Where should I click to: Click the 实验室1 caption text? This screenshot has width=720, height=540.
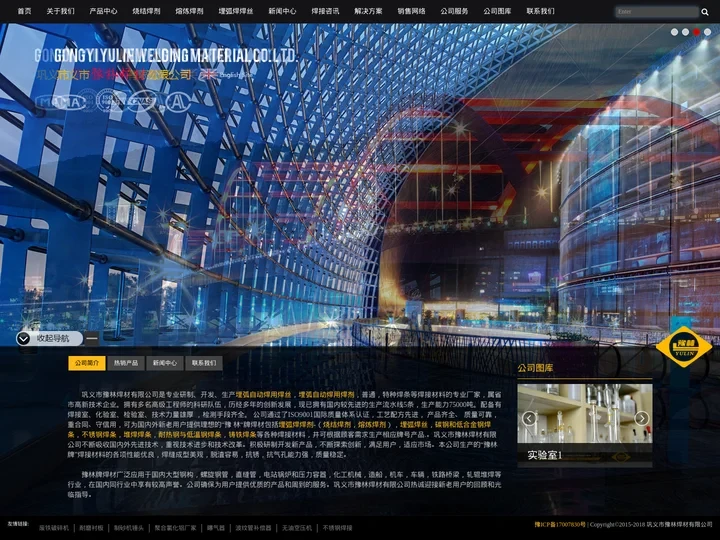click(545, 456)
